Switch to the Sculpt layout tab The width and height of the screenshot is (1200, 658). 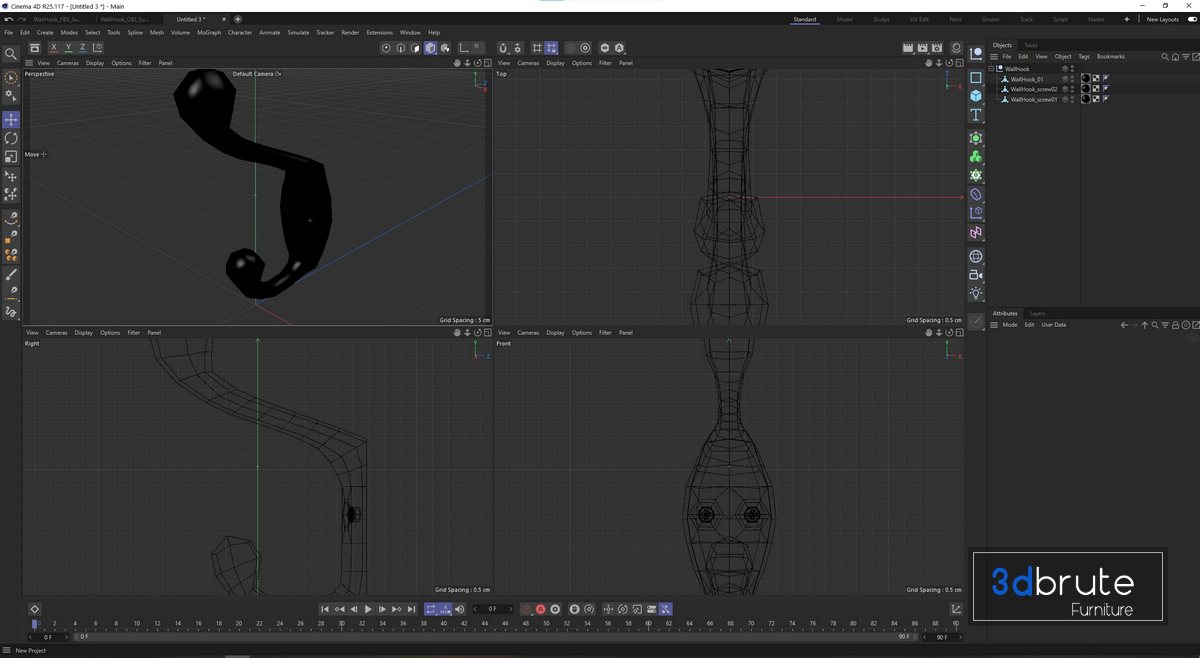pyautogui.click(x=881, y=19)
